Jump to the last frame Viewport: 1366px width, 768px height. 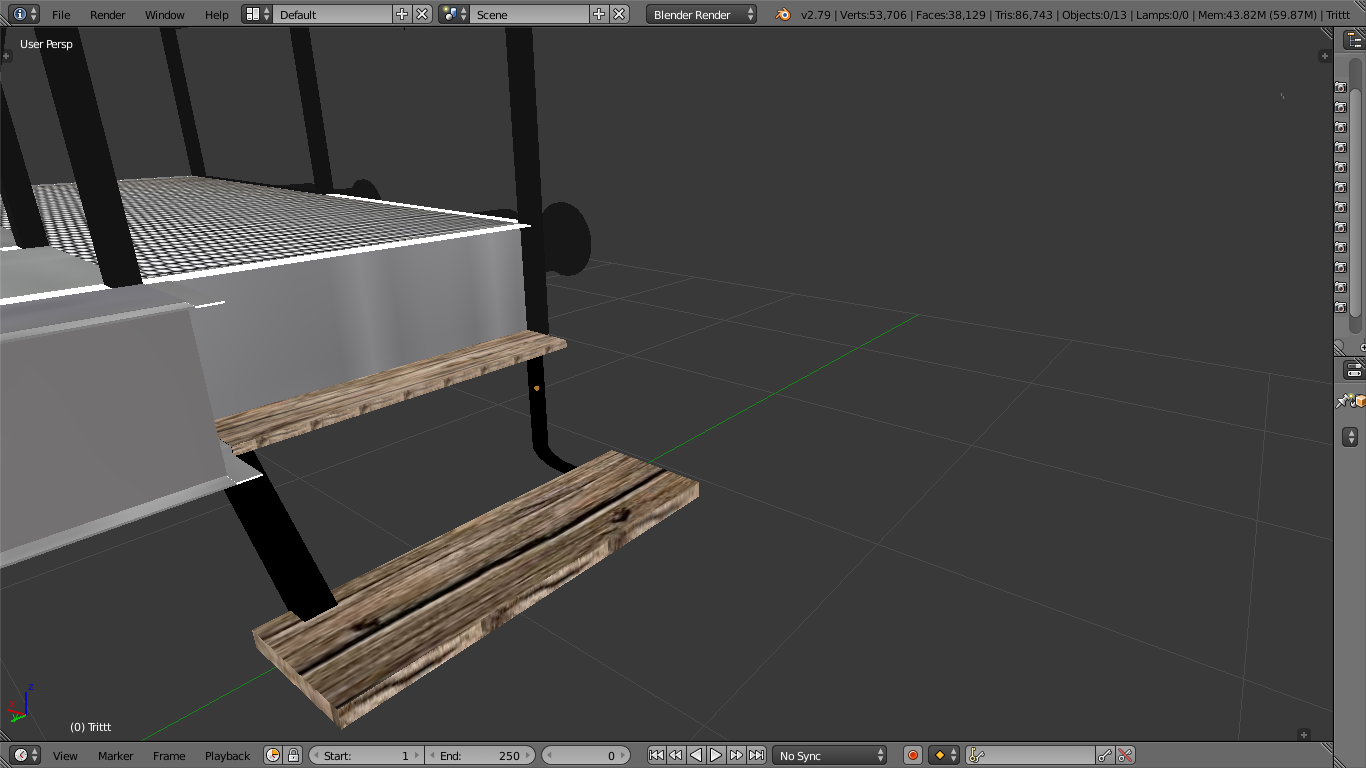[x=757, y=755]
